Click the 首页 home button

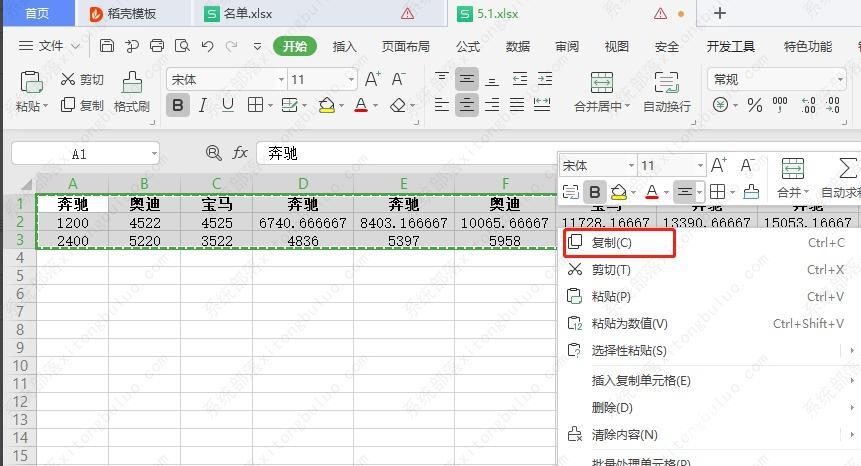(38, 13)
